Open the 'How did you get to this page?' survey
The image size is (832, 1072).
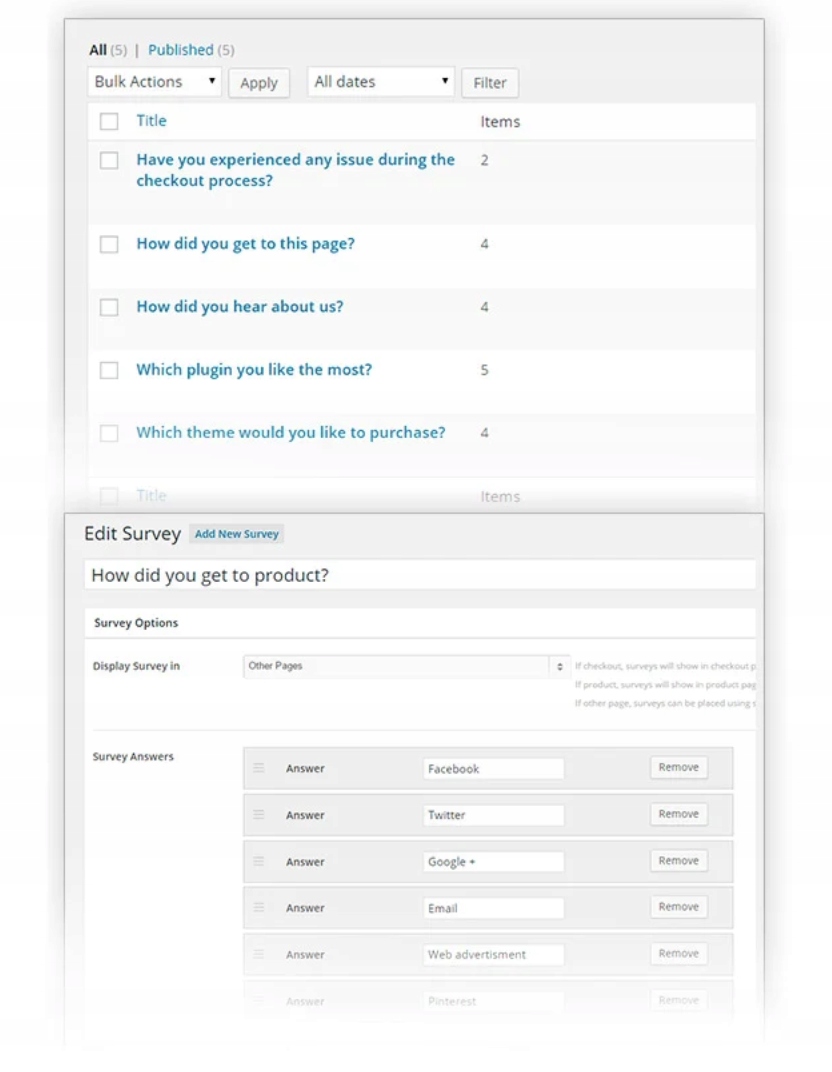click(x=245, y=244)
